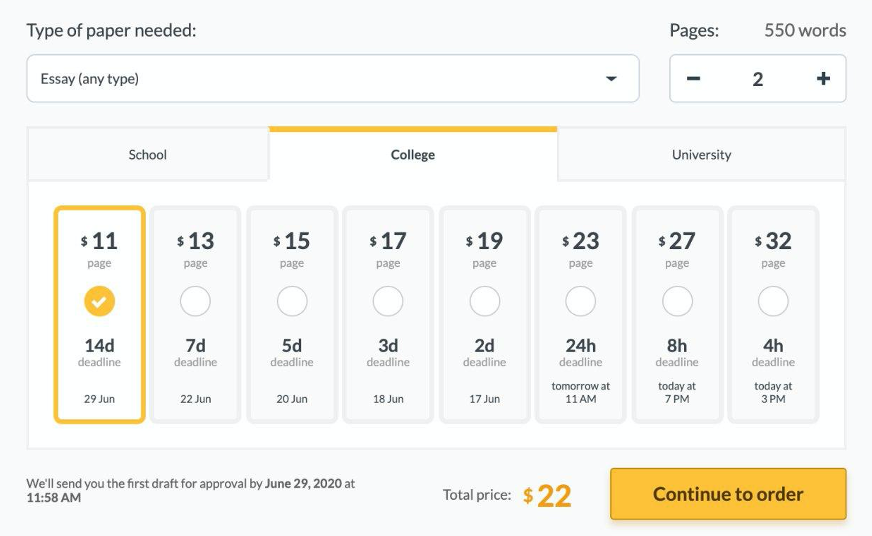Click the minus icon to decrease pages
This screenshot has width=872, height=536.
(694, 79)
